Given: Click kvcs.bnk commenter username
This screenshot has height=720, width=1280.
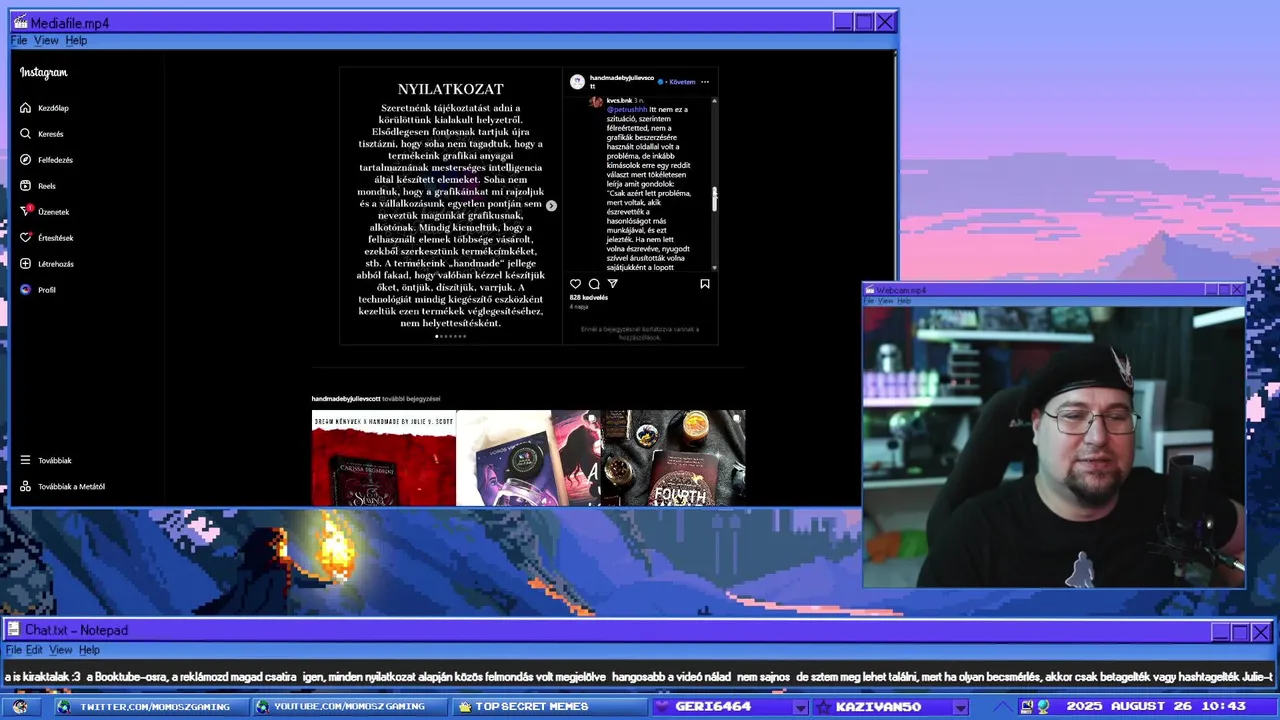Looking at the screenshot, I should point(619,101).
